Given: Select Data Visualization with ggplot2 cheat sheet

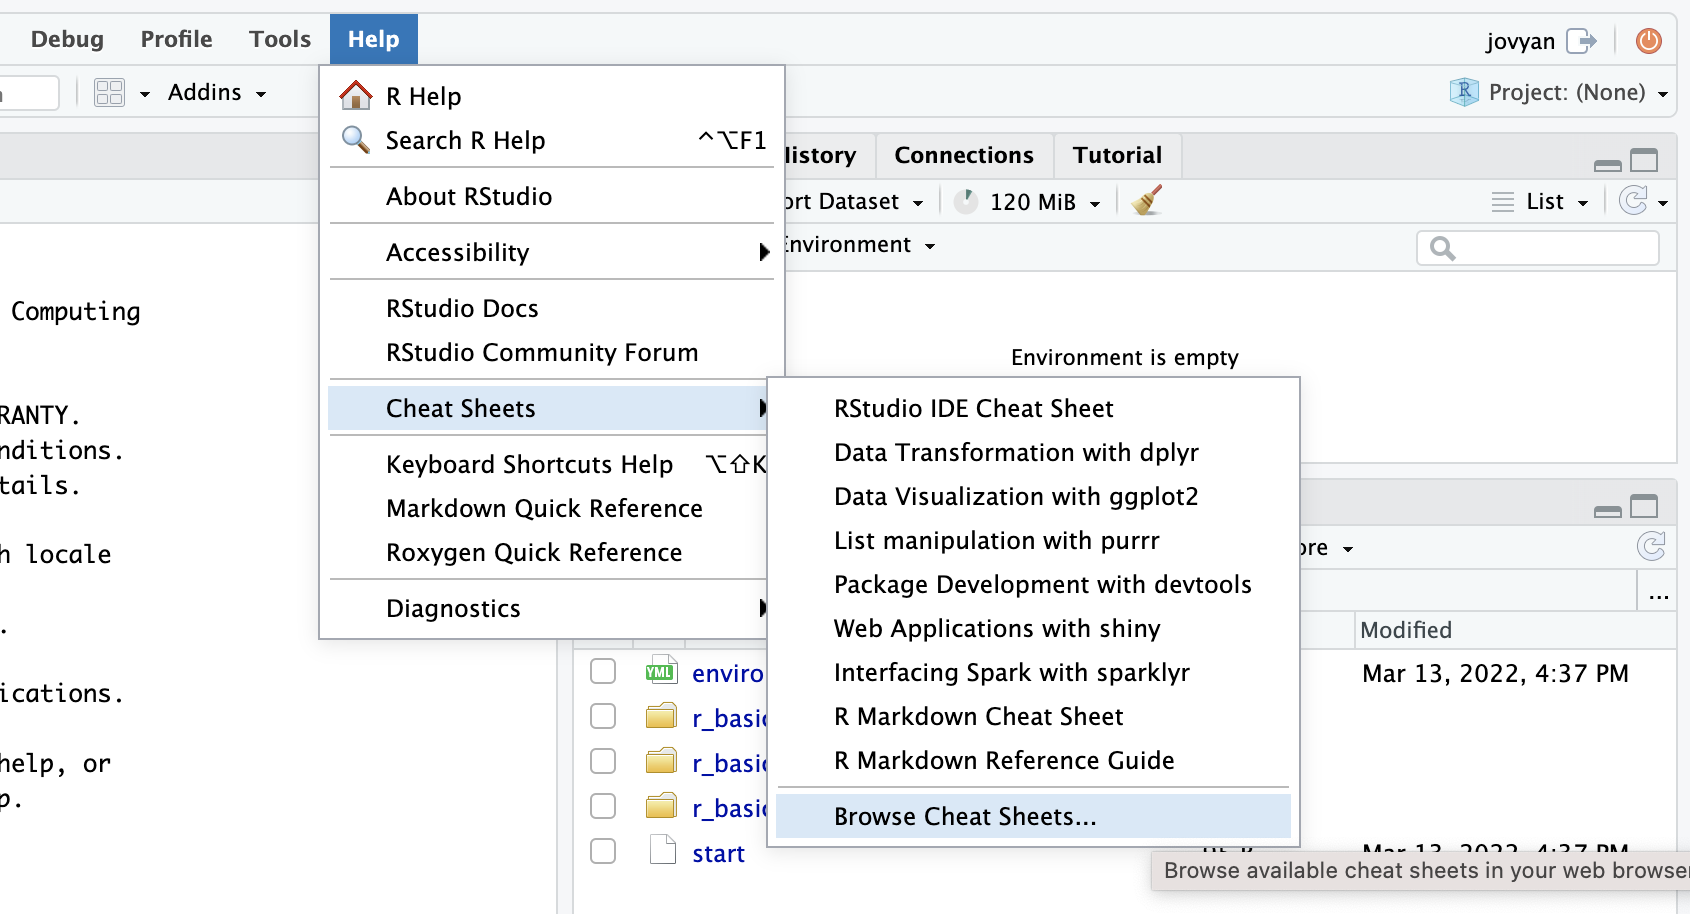Looking at the screenshot, I should pos(1016,497).
